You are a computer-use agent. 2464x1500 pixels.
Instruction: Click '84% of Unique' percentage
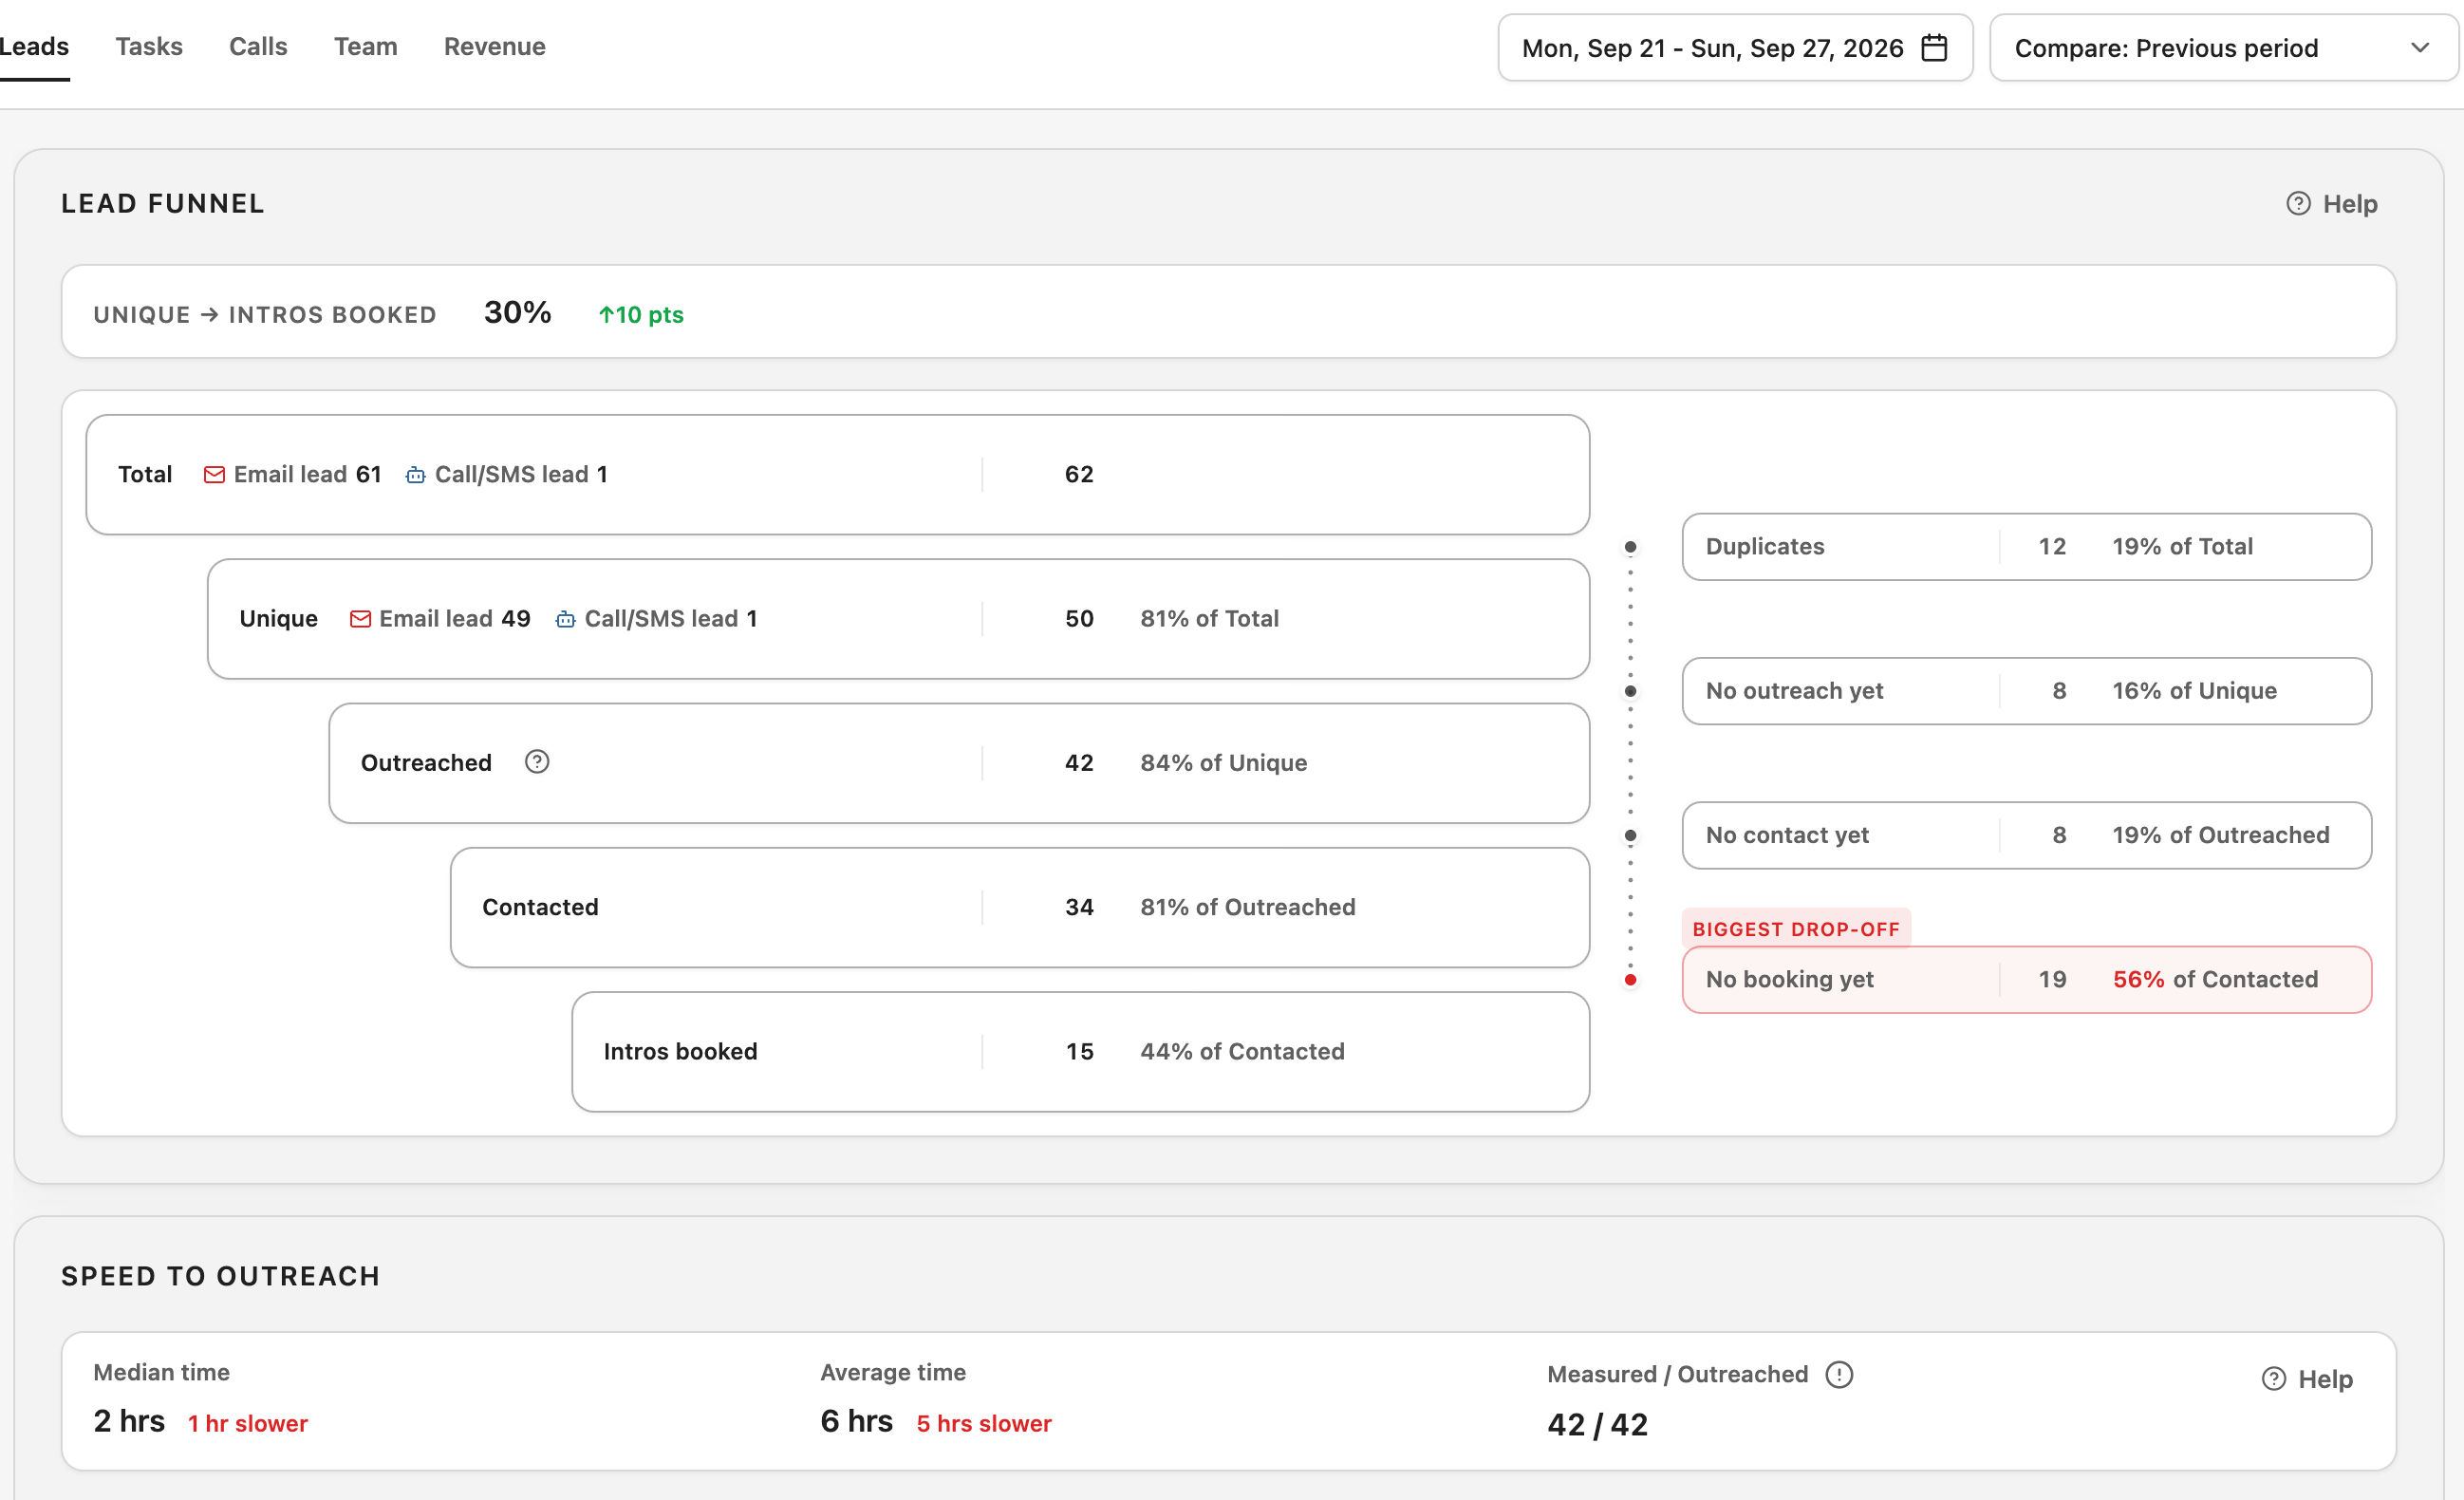[x=1224, y=763]
